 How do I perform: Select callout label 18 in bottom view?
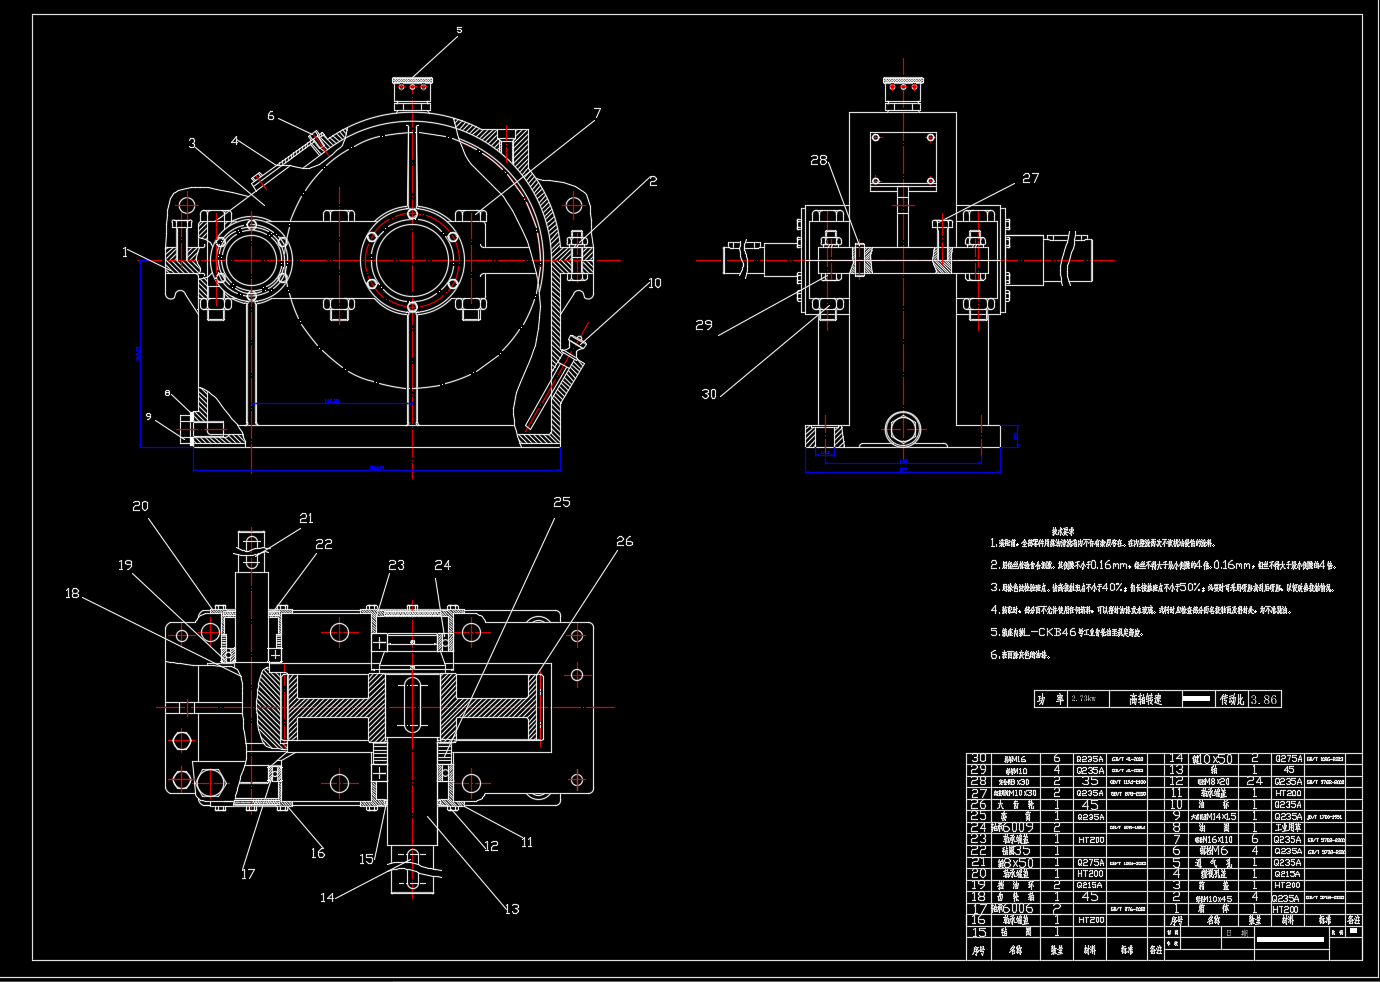(72, 593)
